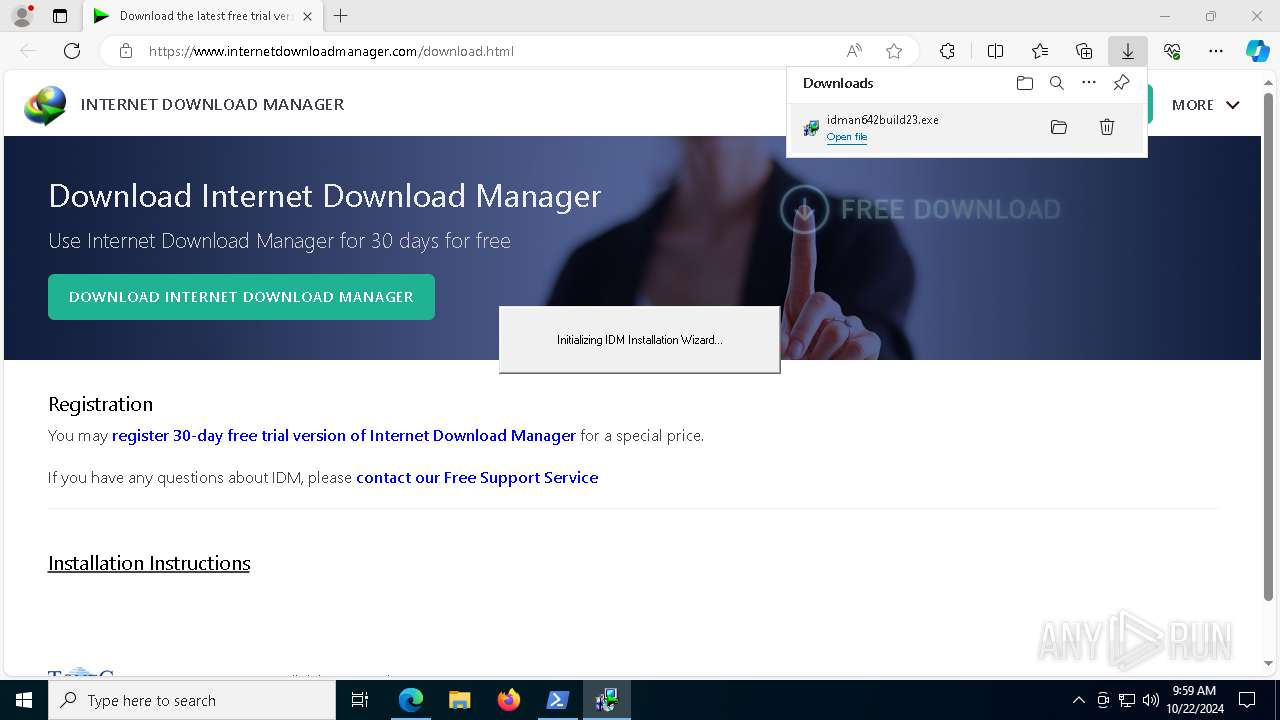This screenshot has width=1280, height=720.
Task: Toggle the Downloads toolbar button
Action: [x=1127, y=51]
